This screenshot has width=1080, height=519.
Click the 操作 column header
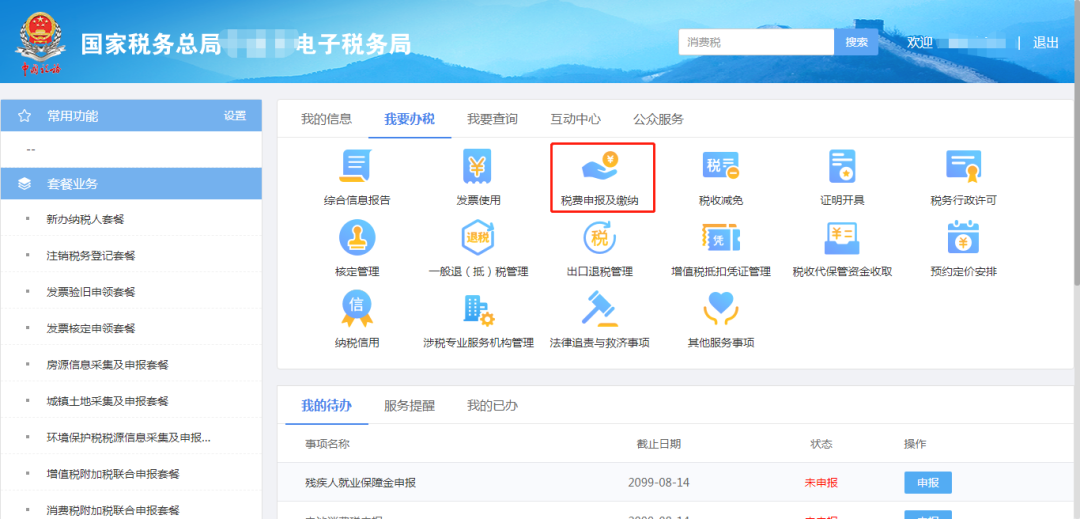(915, 444)
